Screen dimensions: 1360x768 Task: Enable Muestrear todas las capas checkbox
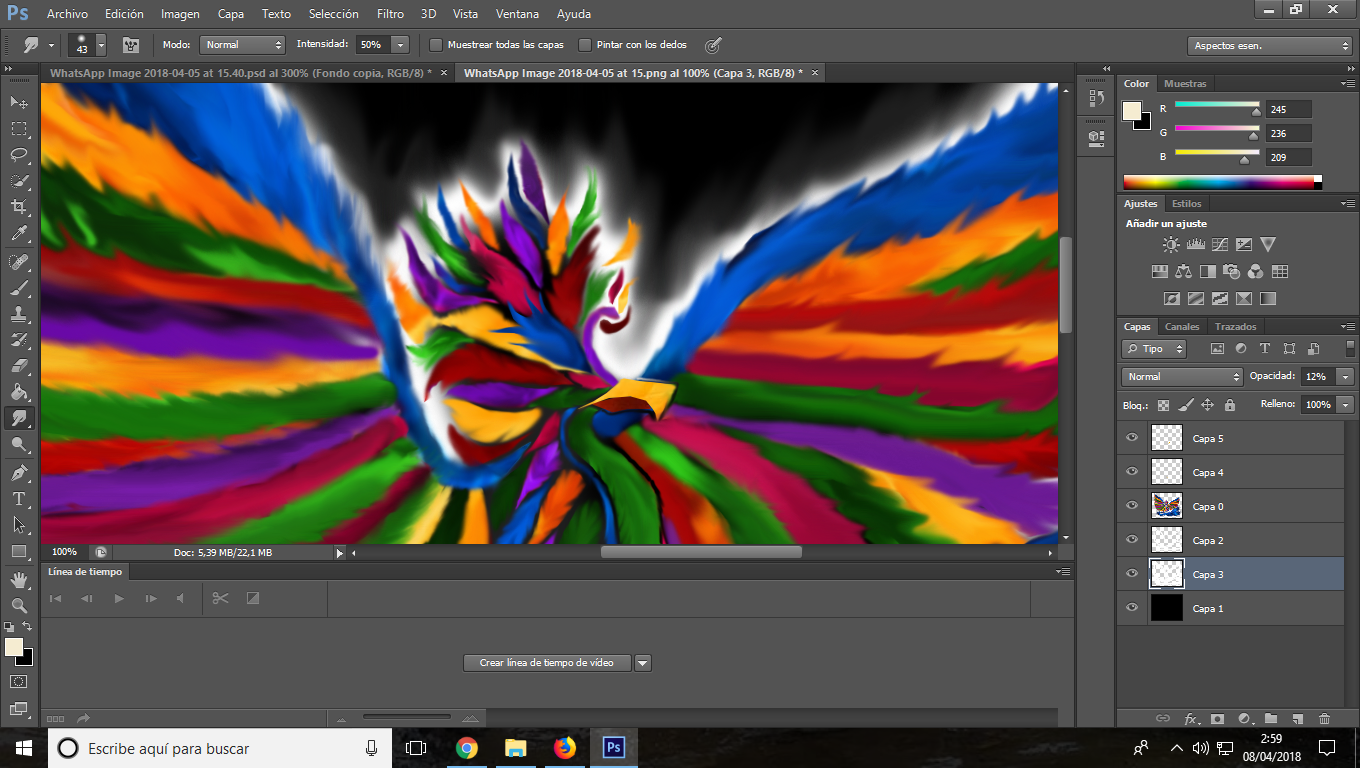pos(436,45)
